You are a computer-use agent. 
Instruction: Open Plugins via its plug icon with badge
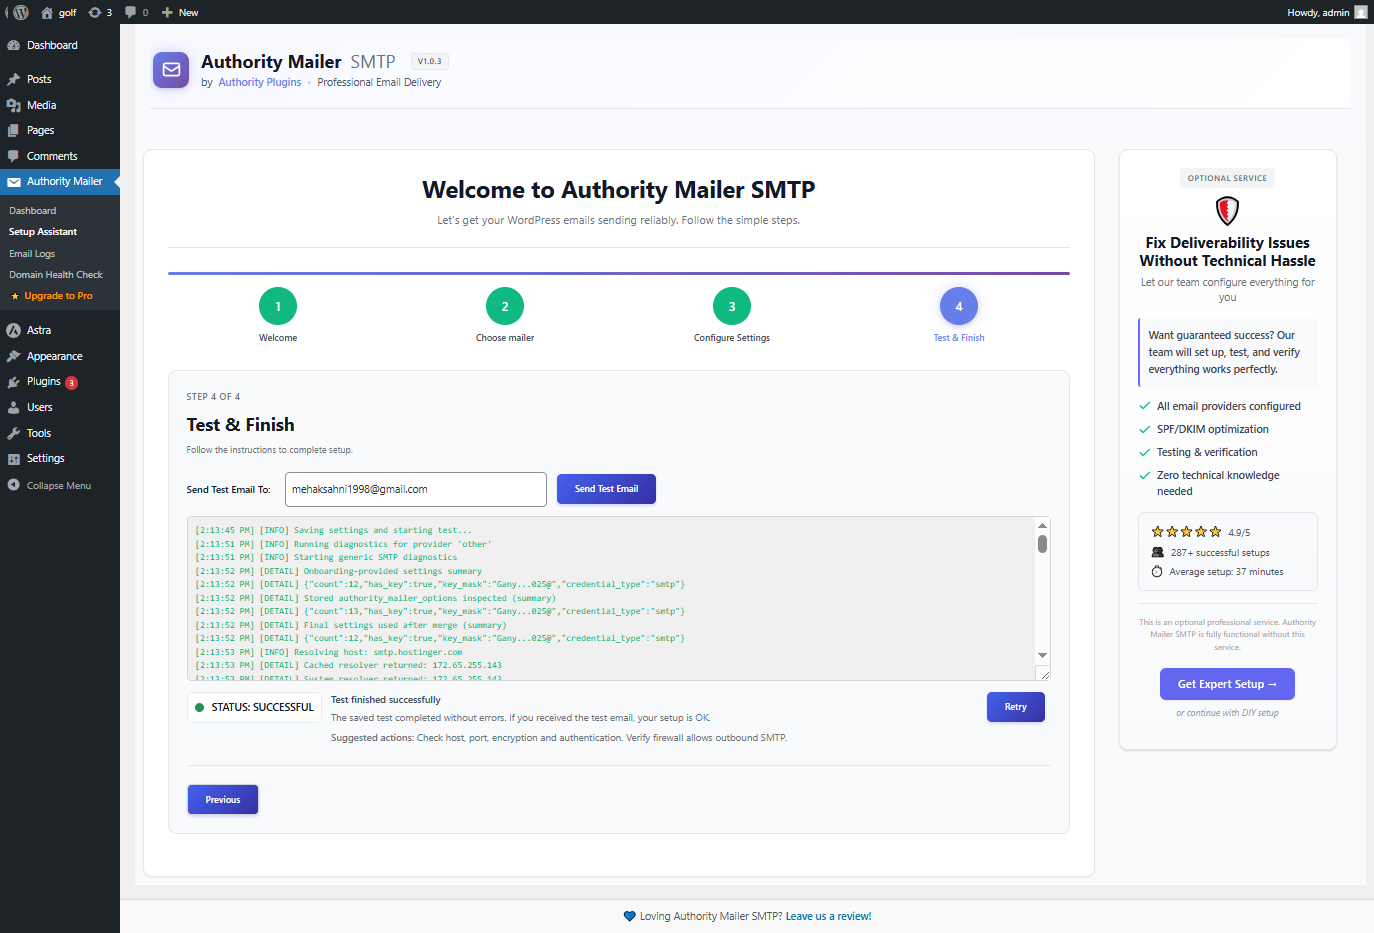14,381
